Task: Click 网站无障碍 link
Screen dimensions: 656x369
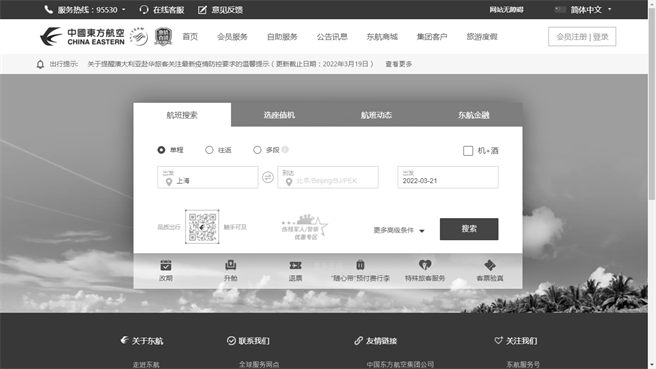Action: (506, 10)
